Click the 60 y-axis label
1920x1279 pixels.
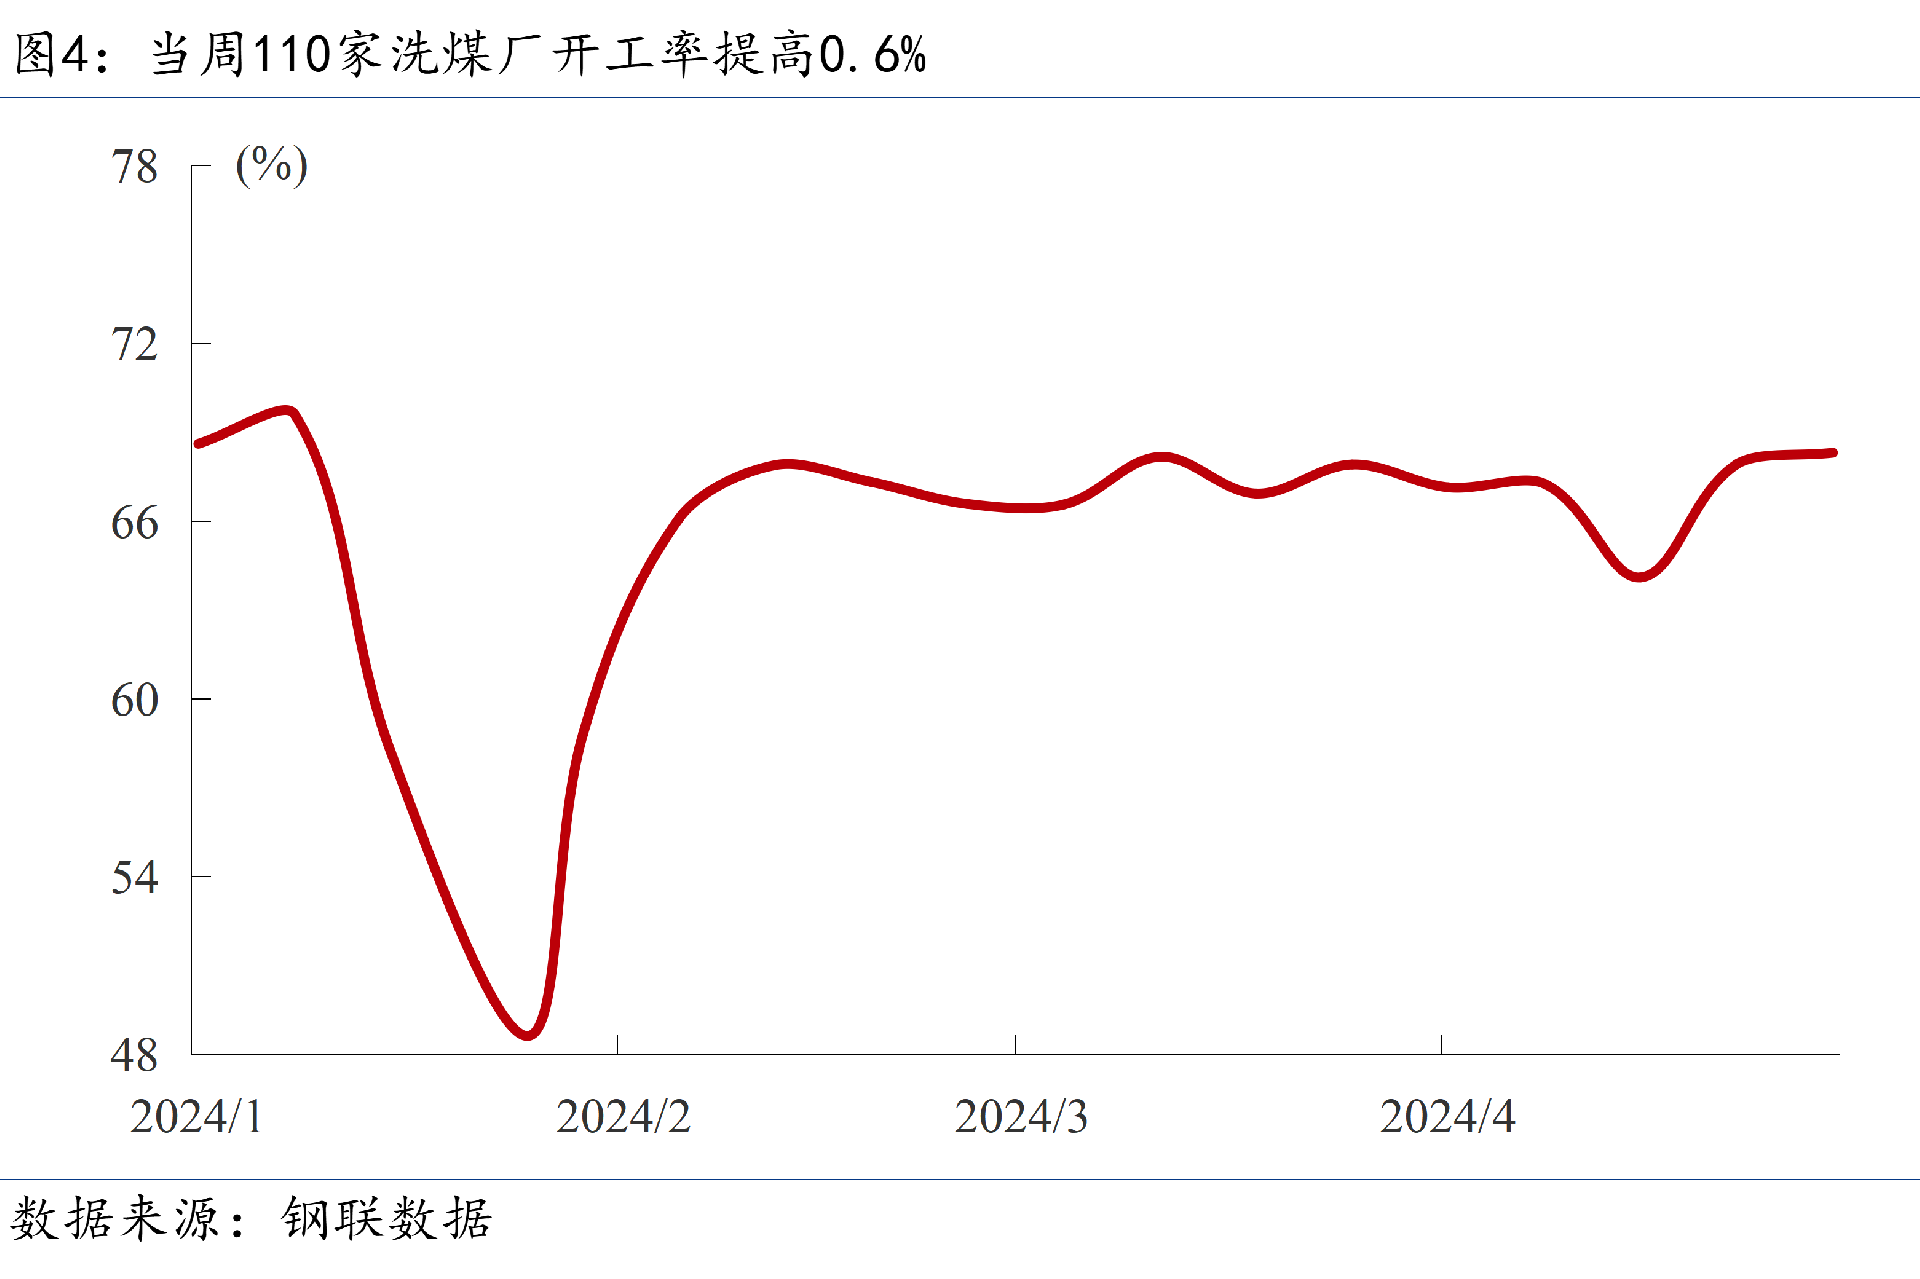coord(134,700)
